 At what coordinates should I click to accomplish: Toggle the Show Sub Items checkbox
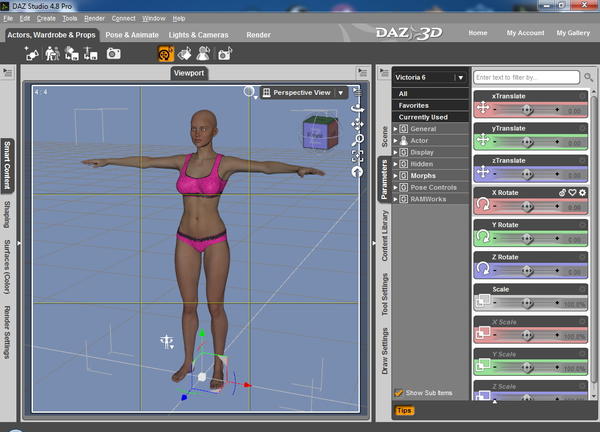pos(399,393)
